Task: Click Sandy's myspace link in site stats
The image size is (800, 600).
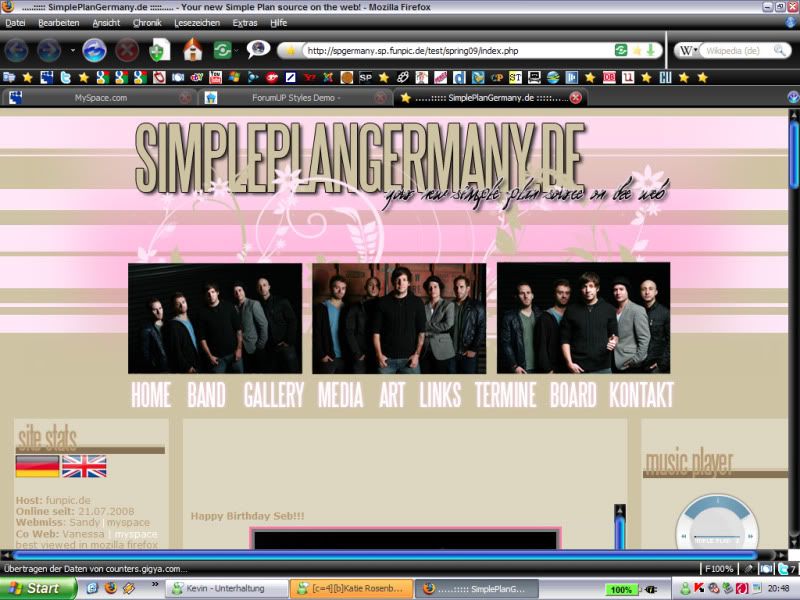Action: coord(128,522)
